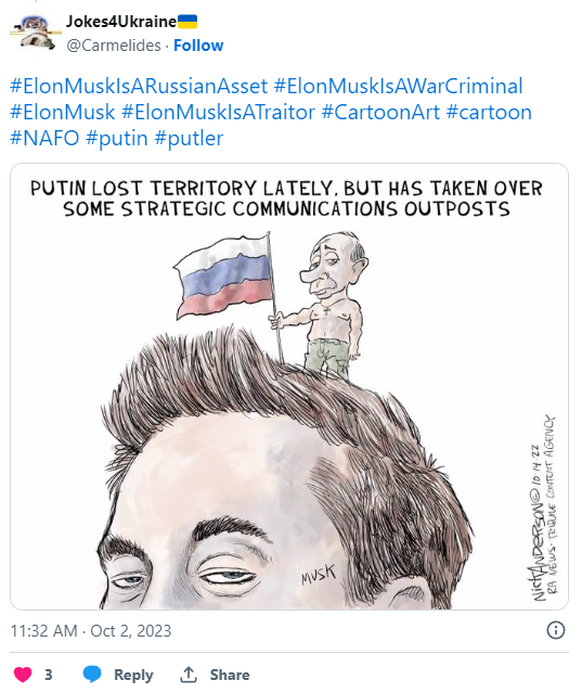Click the Reply text label
This screenshot has width=582, height=693.
pos(133,674)
